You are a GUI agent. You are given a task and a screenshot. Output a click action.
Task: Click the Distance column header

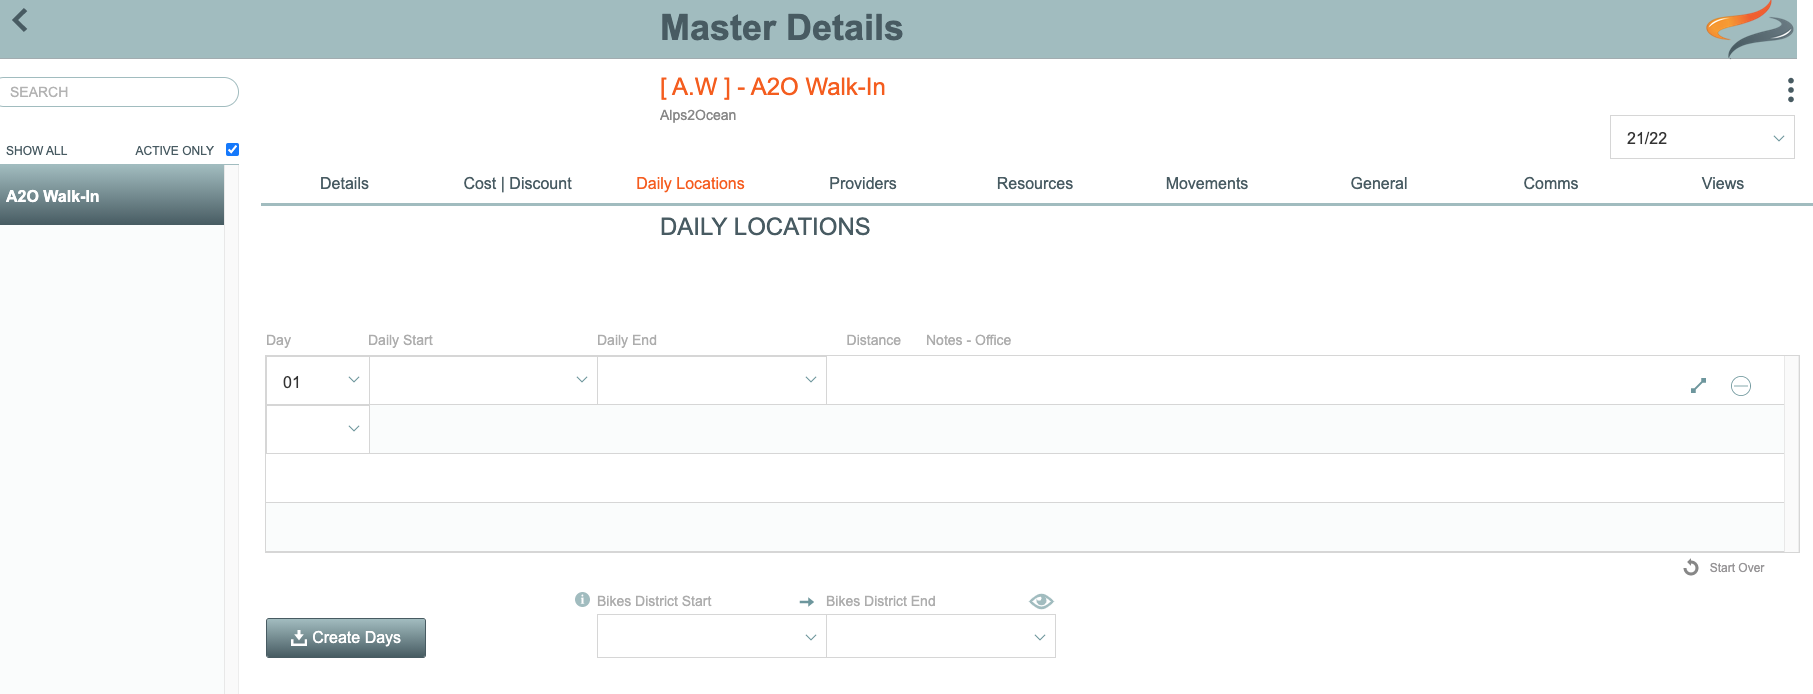(873, 340)
